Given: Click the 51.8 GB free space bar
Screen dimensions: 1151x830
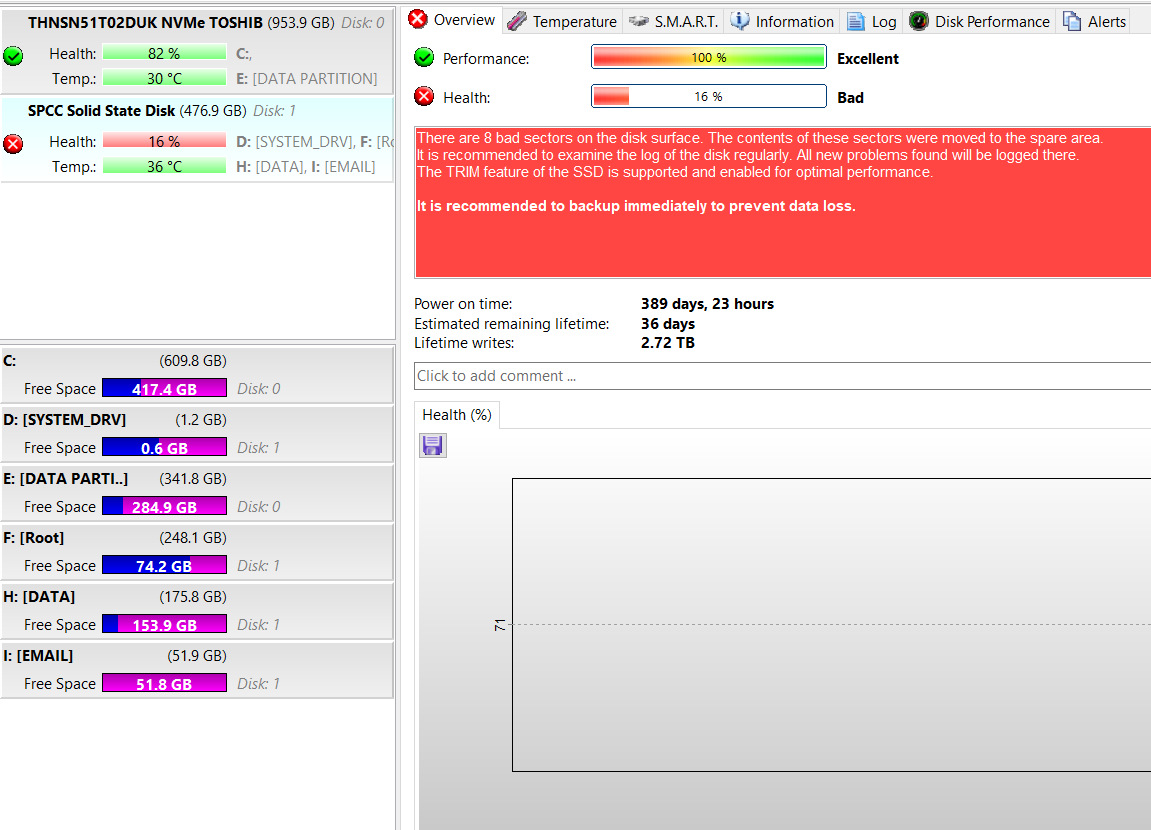Looking at the screenshot, I should [x=164, y=683].
